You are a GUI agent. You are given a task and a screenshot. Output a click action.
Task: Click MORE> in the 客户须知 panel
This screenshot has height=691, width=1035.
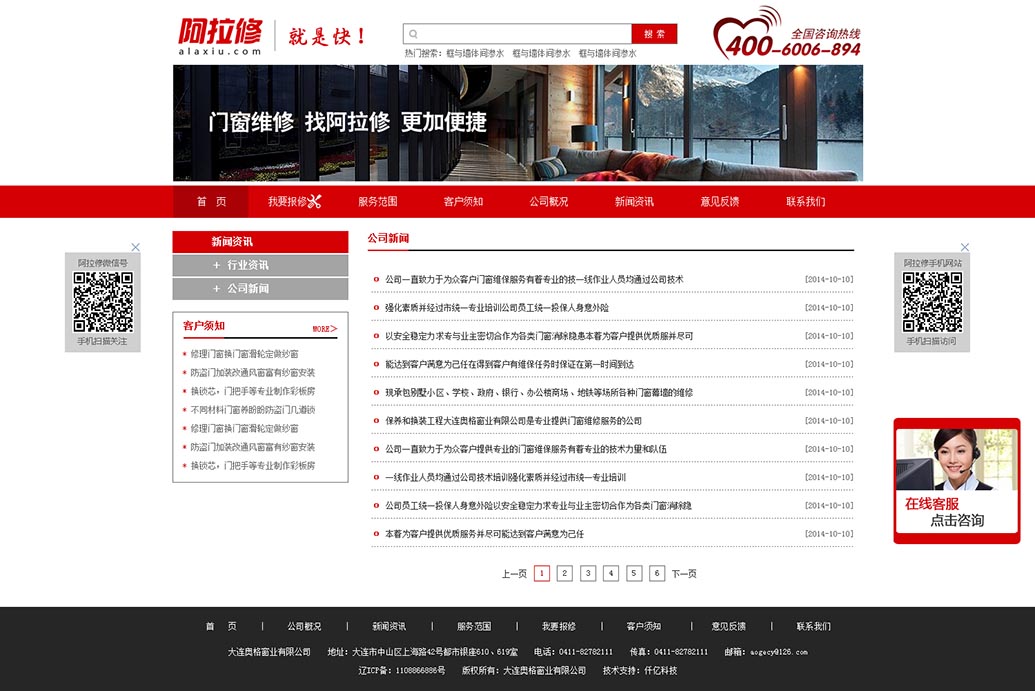coord(324,328)
